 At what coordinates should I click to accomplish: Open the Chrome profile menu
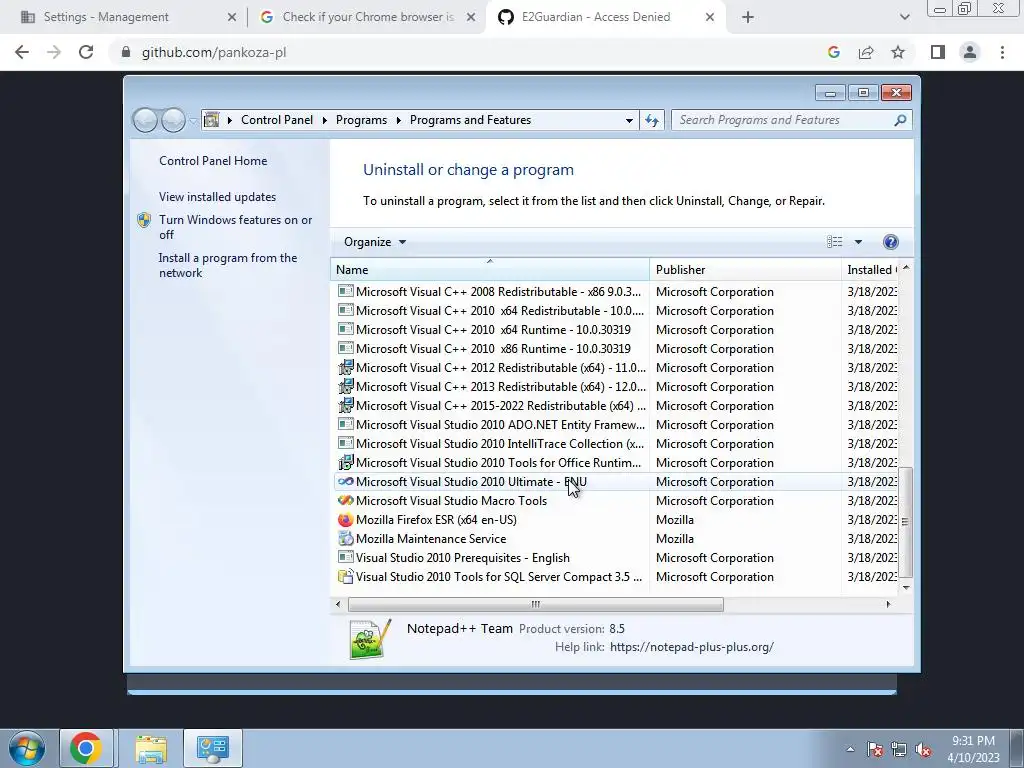point(970,52)
